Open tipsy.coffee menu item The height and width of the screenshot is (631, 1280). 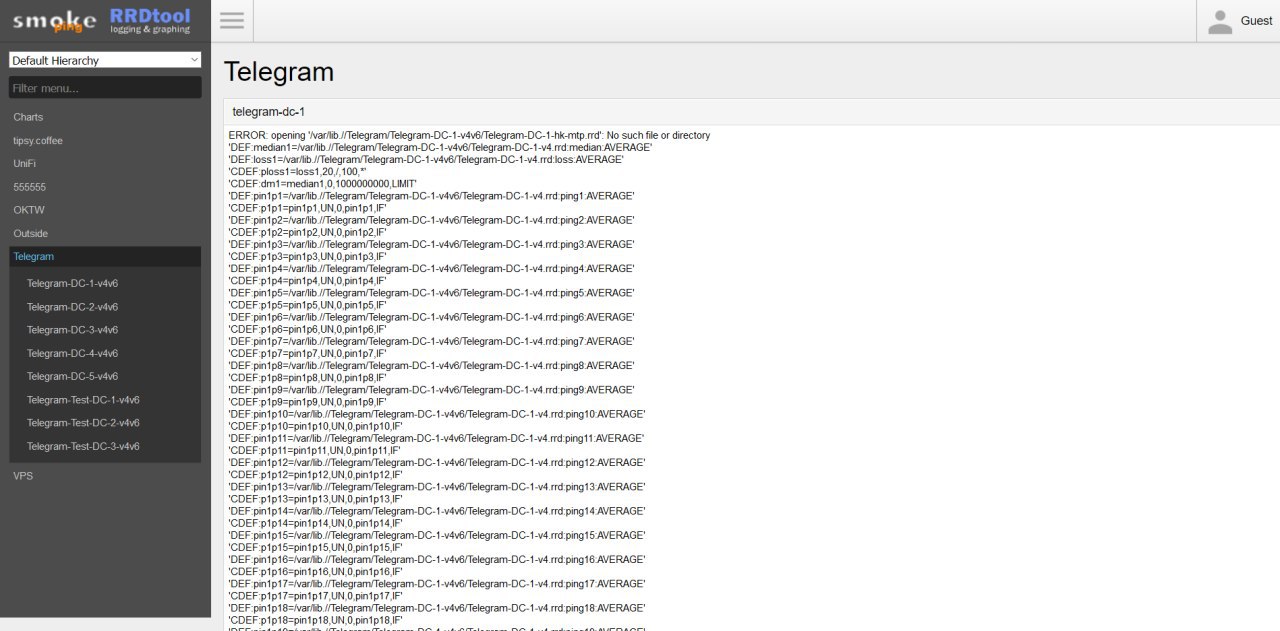[38, 141]
